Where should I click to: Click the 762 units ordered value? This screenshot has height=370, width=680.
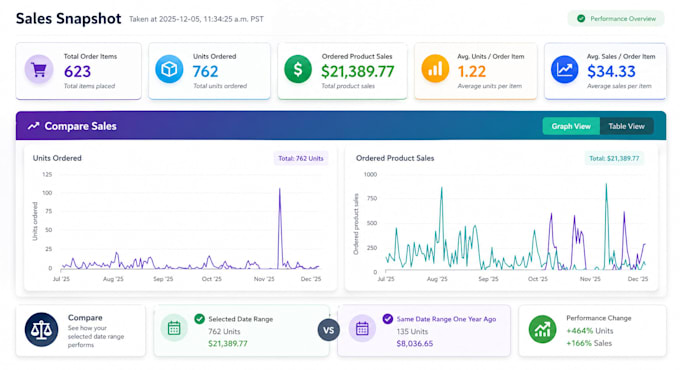point(205,72)
